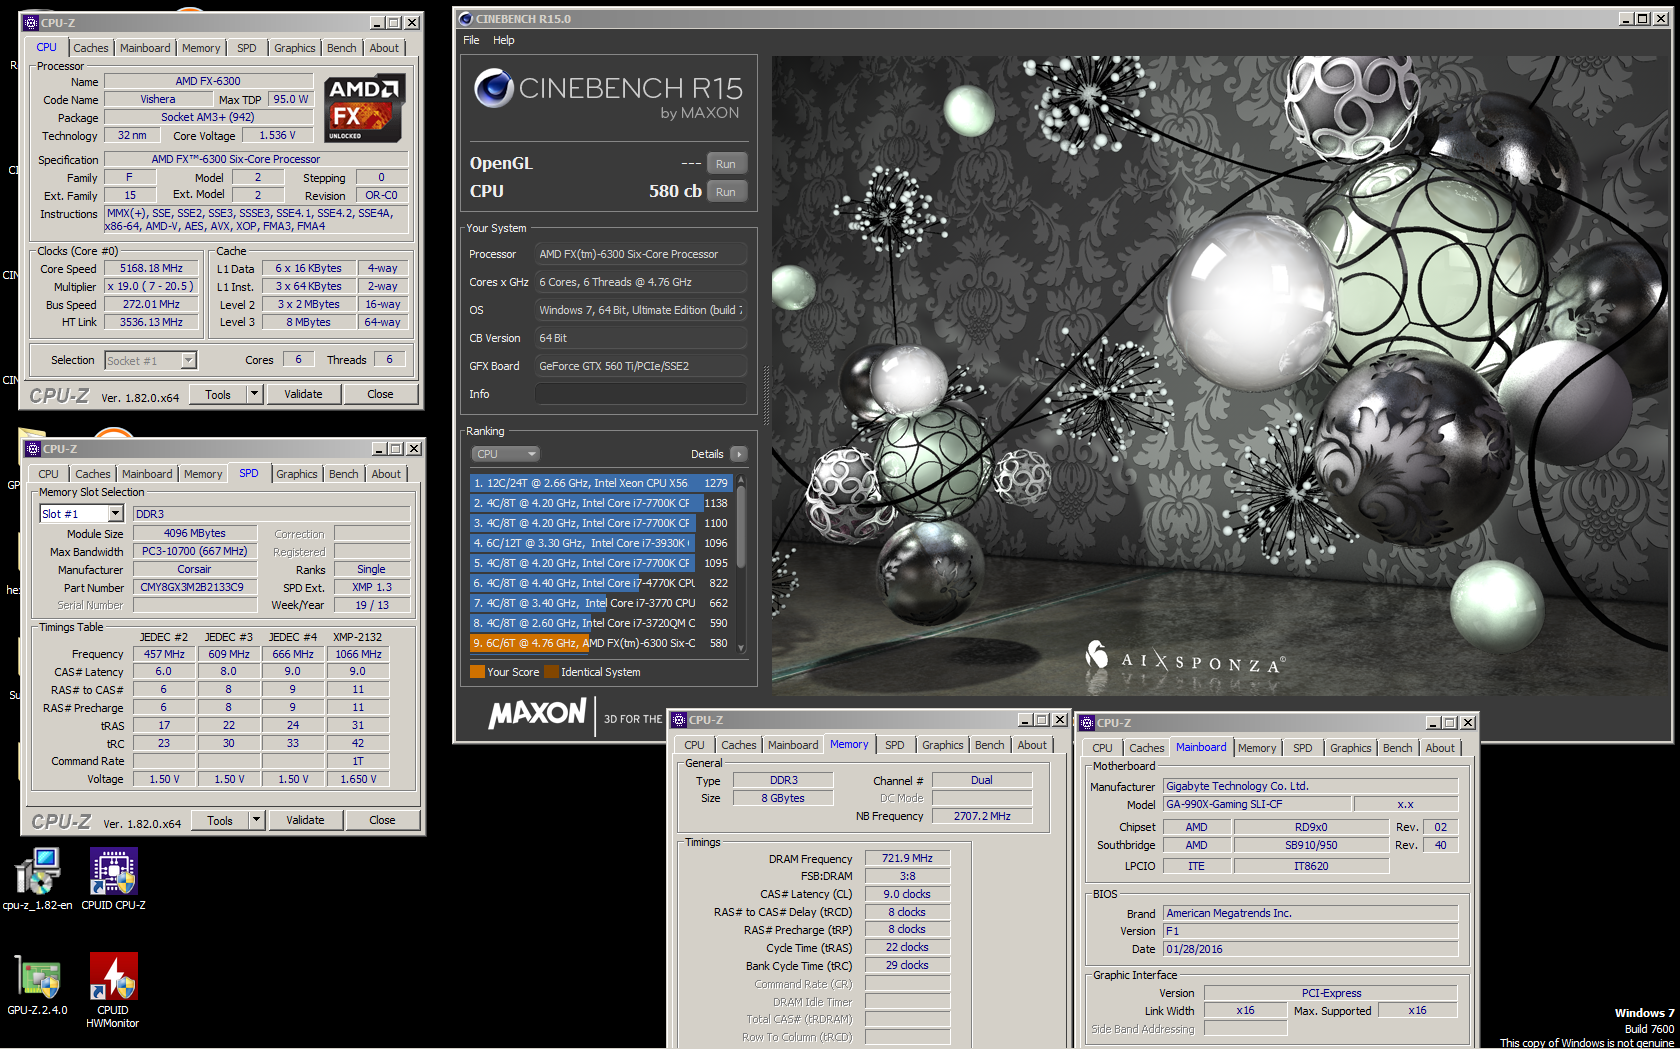Screen dimensions: 1680x1050
Task: Click the BIOS date 01/28/2016 field
Action: click(1310, 949)
